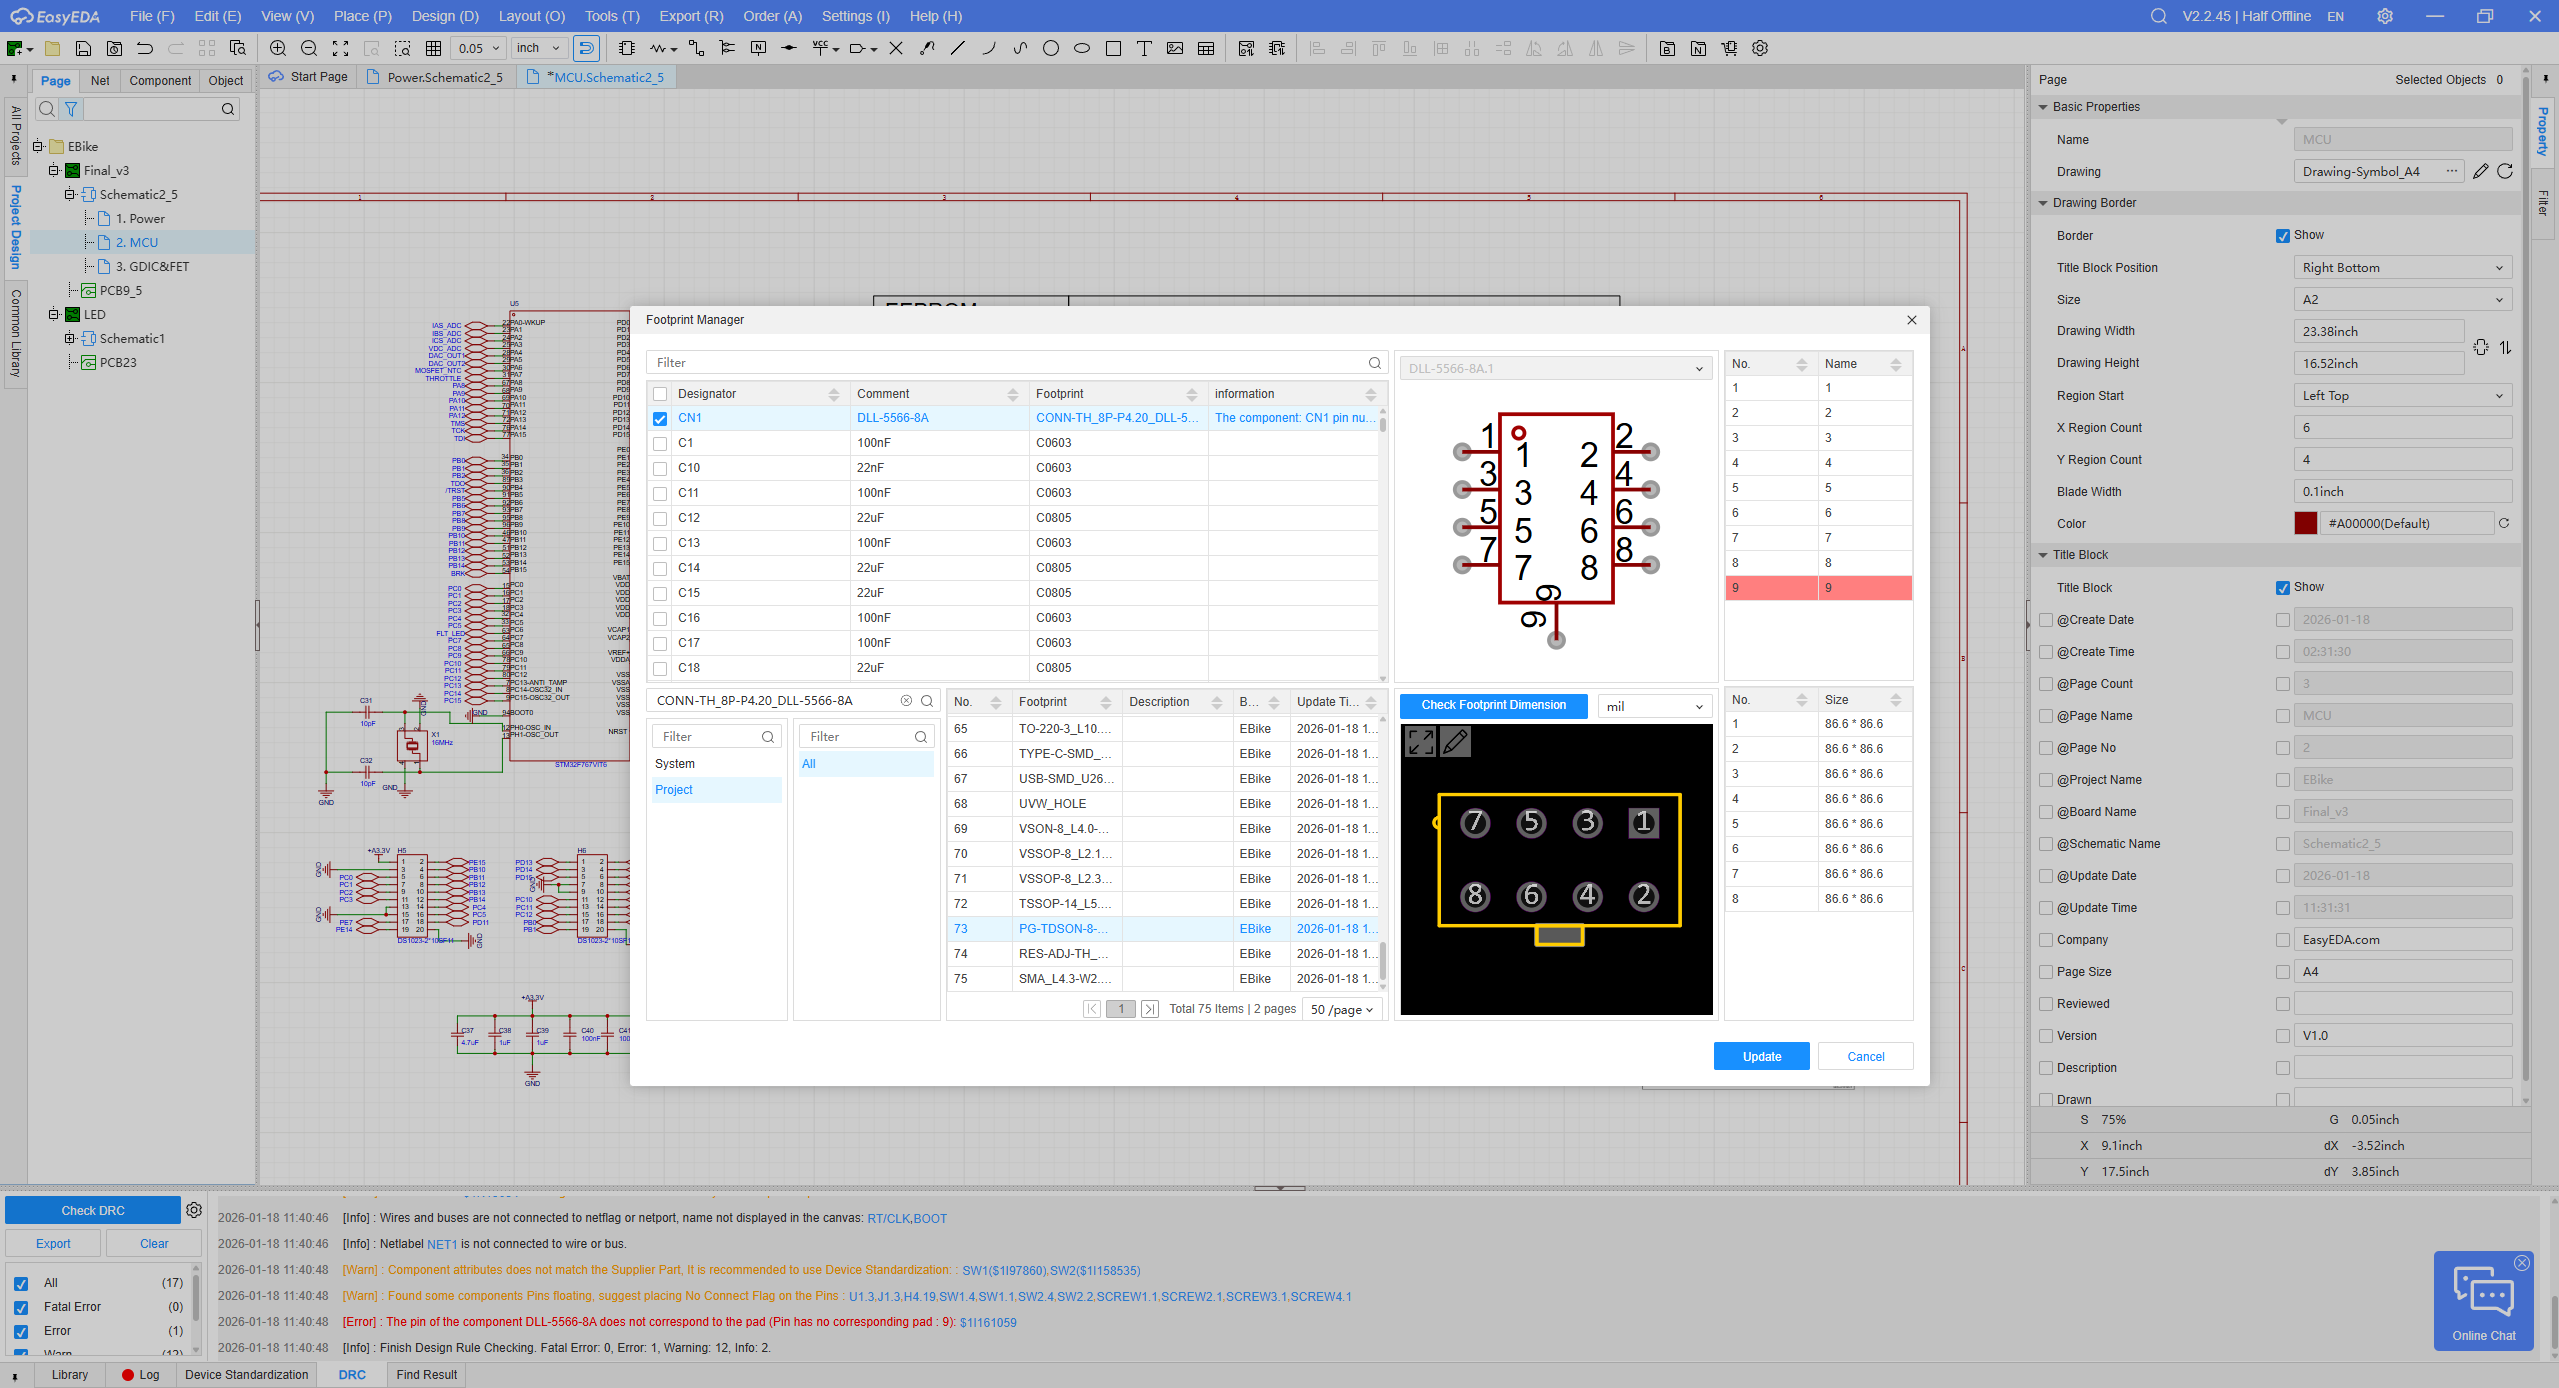This screenshot has width=2559, height=1388.
Task: Click the Zoom In magnifier icon
Action: tap(278, 48)
